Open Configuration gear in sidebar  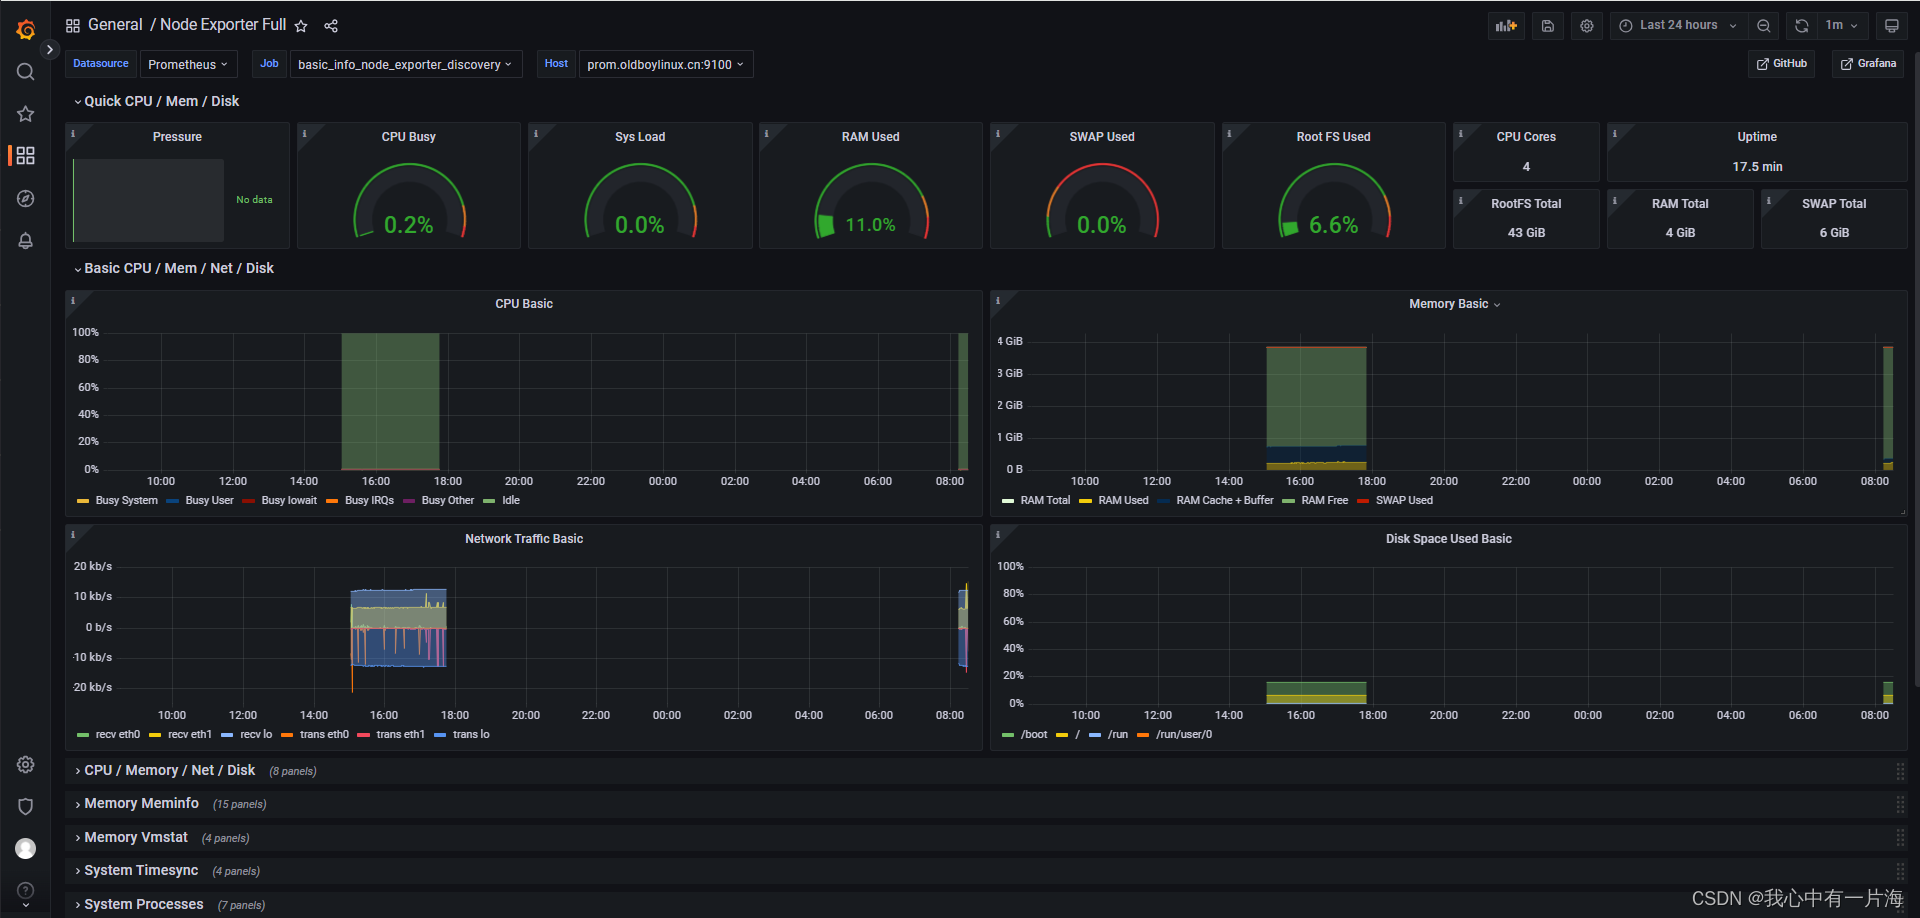(x=26, y=765)
